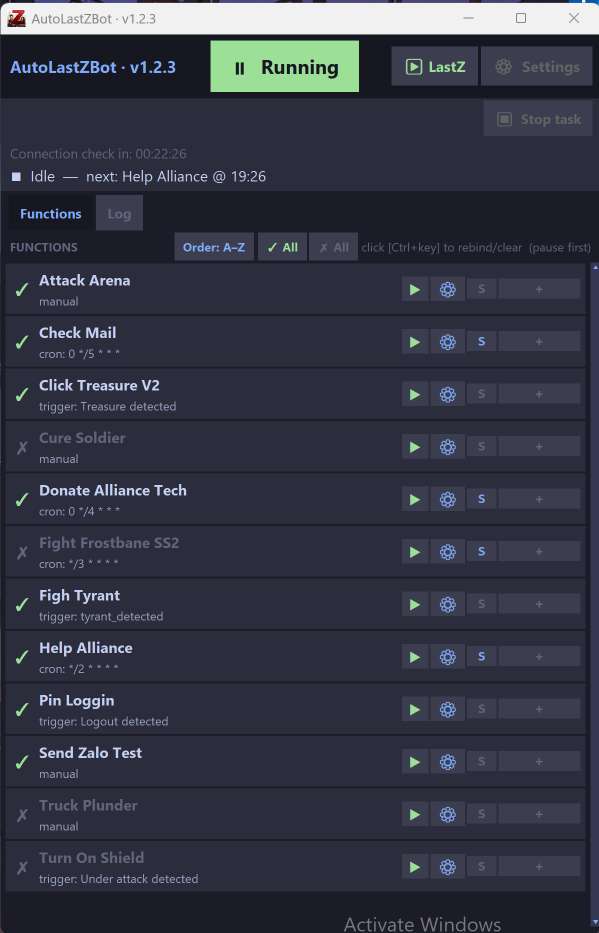This screenshot has height=933, width=599.
Task: Run the Figh Tyrant function
Action: (415, 605)
